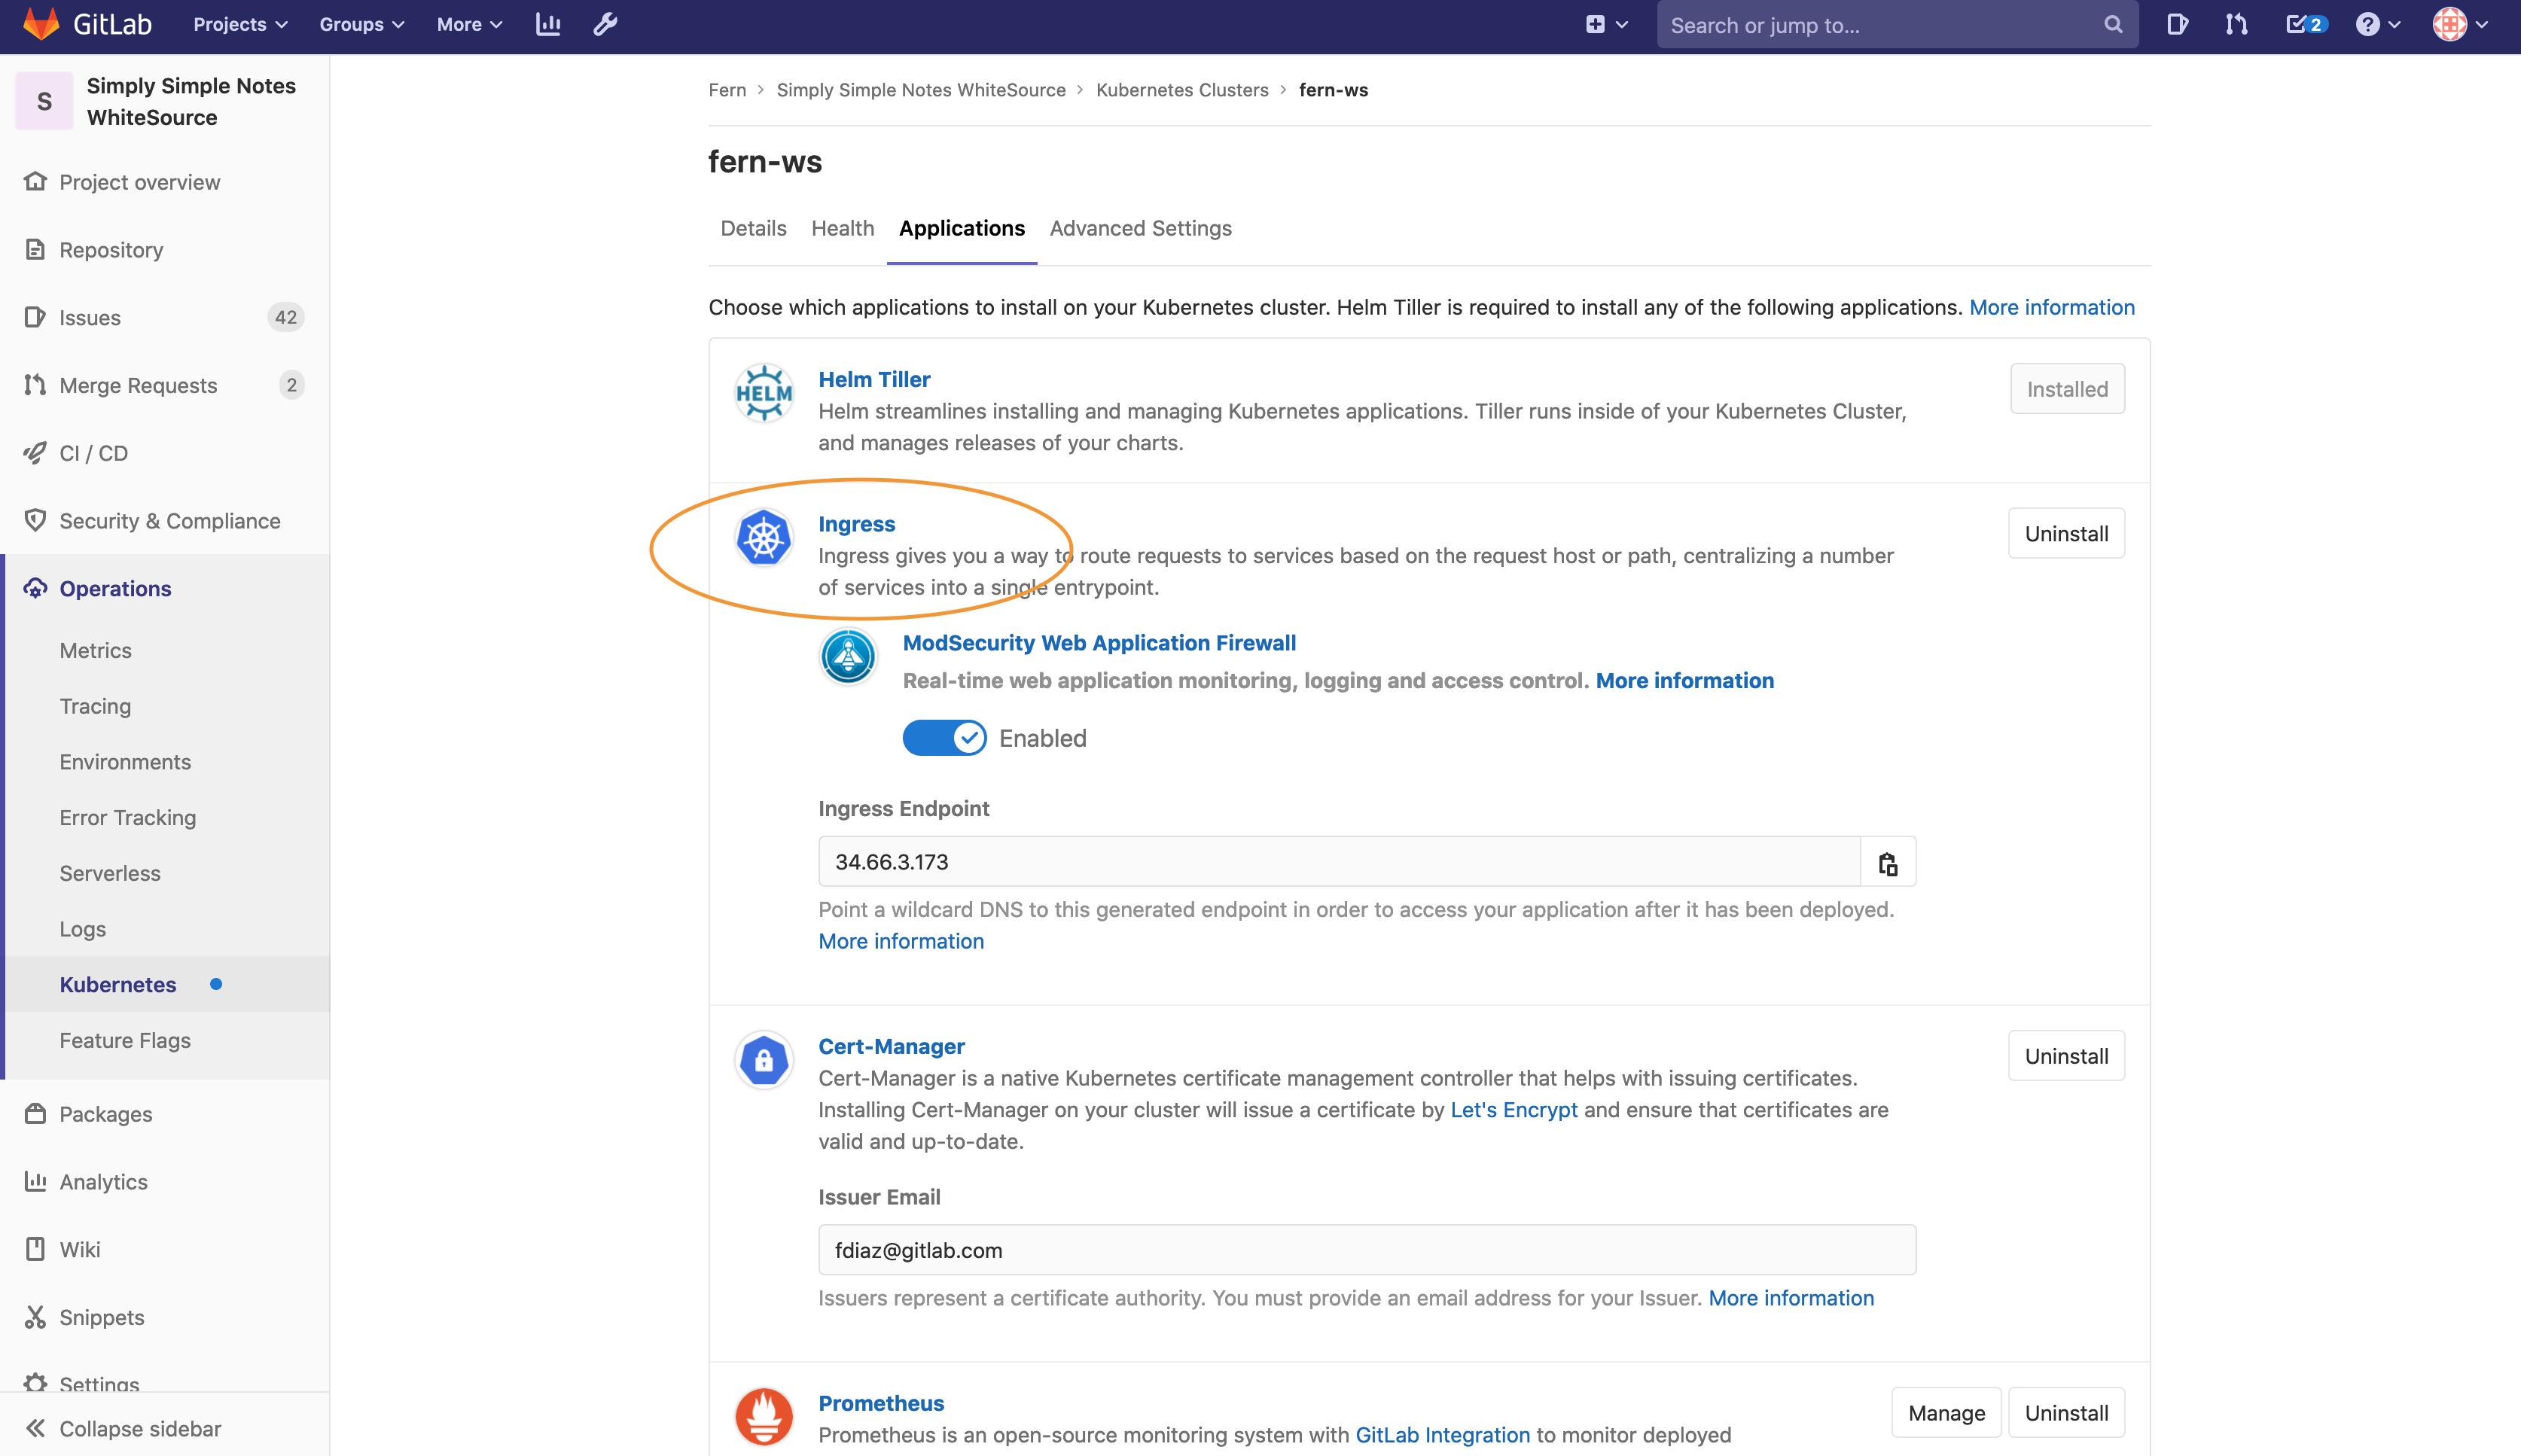
Task: Open the instance analytics chart icon
Action: [548, 24]
